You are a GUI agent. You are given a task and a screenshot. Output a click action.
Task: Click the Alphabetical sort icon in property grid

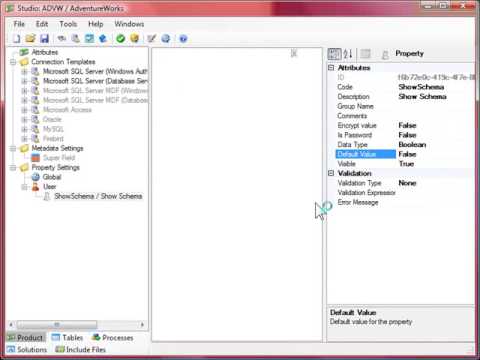348,54
